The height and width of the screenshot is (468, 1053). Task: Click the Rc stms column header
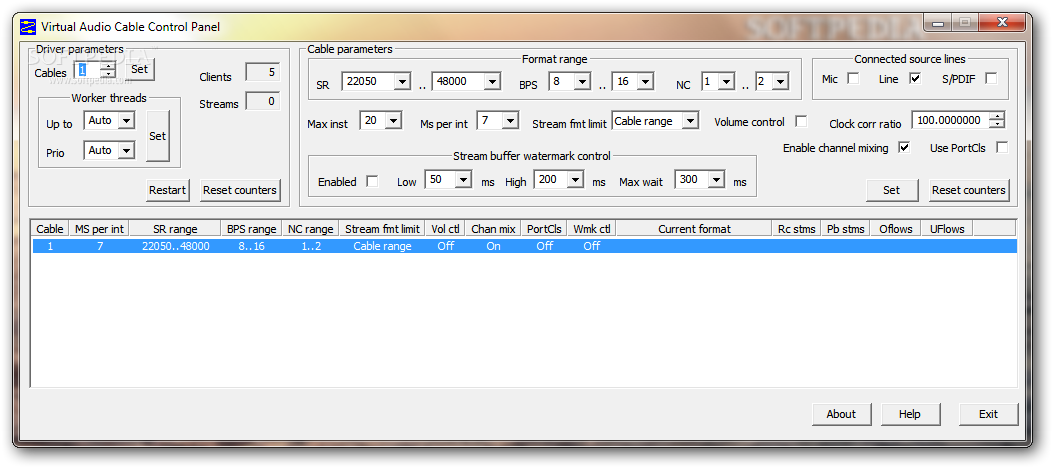[x=797, y=229]
